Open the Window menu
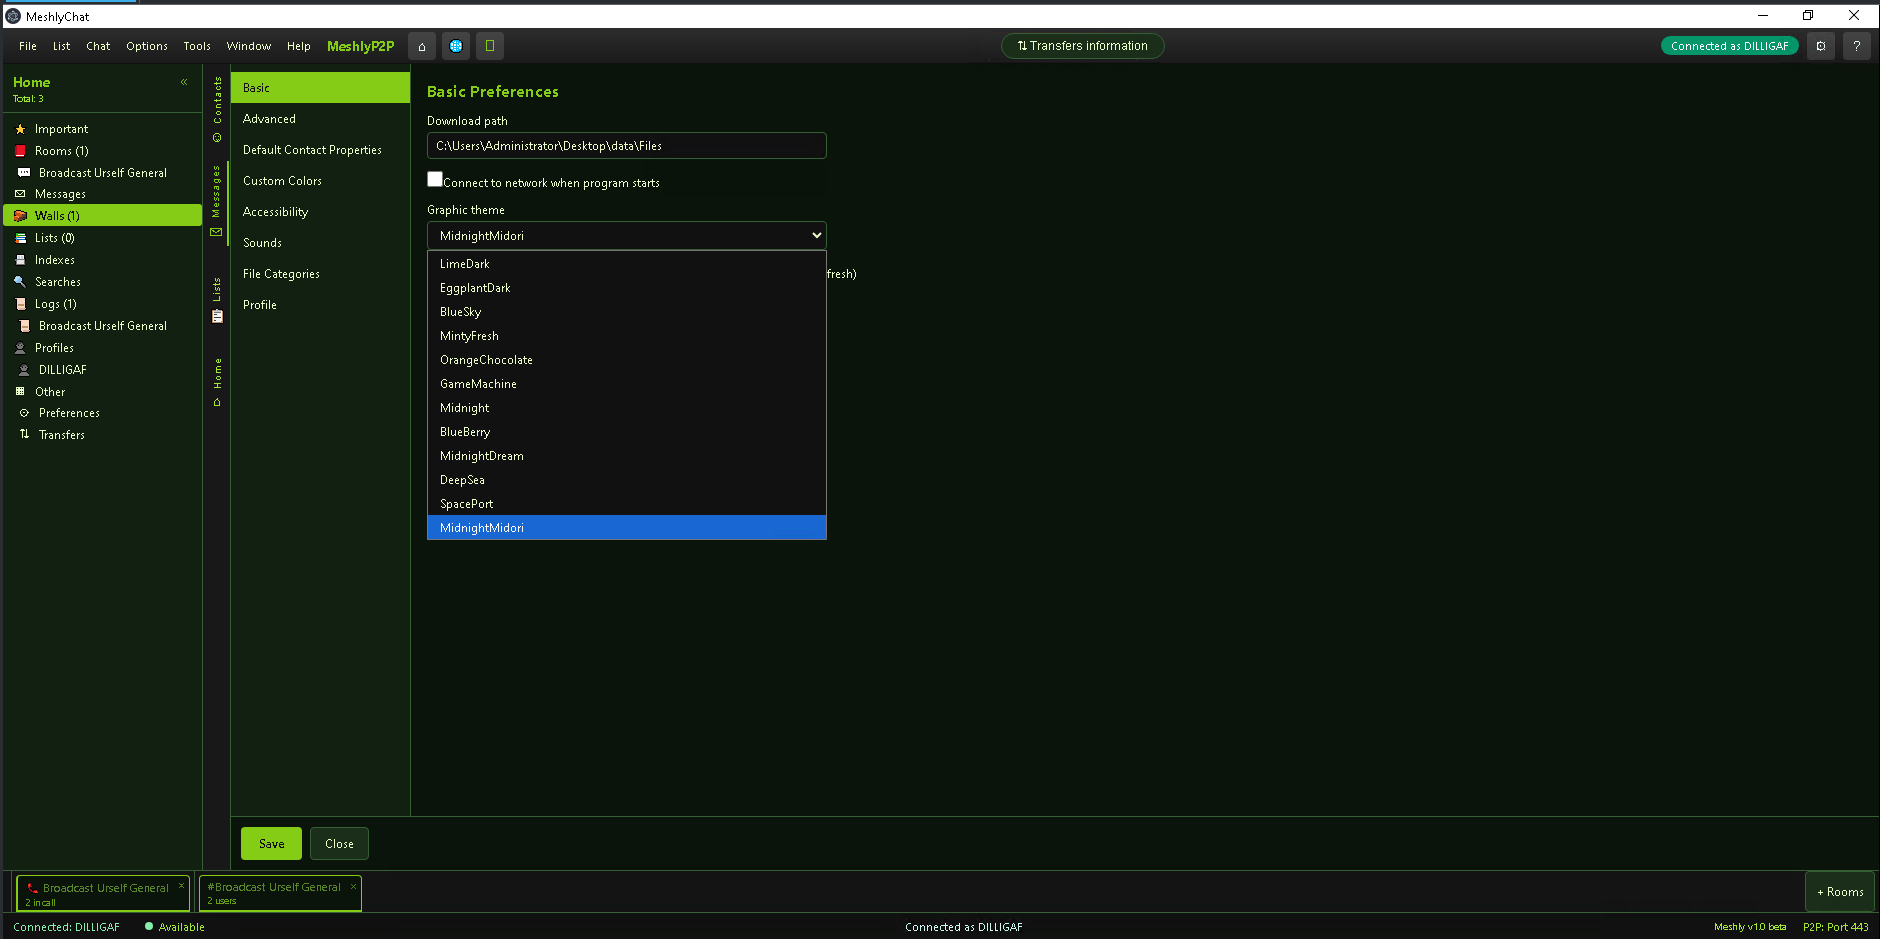1880x939 pixels. click(x=249, y=46)
